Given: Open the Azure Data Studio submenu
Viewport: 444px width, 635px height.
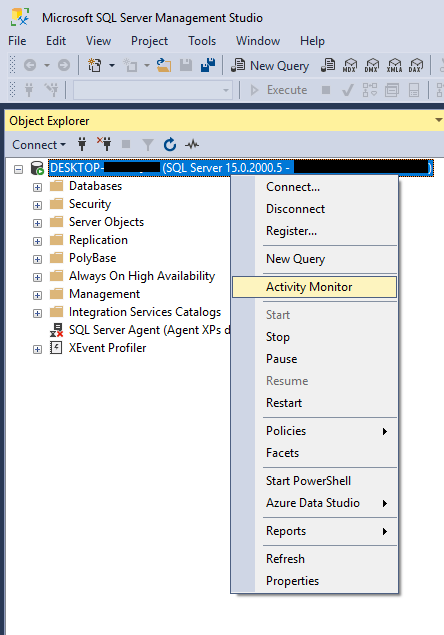Looking at the screenshot, I should pos(314,503).
